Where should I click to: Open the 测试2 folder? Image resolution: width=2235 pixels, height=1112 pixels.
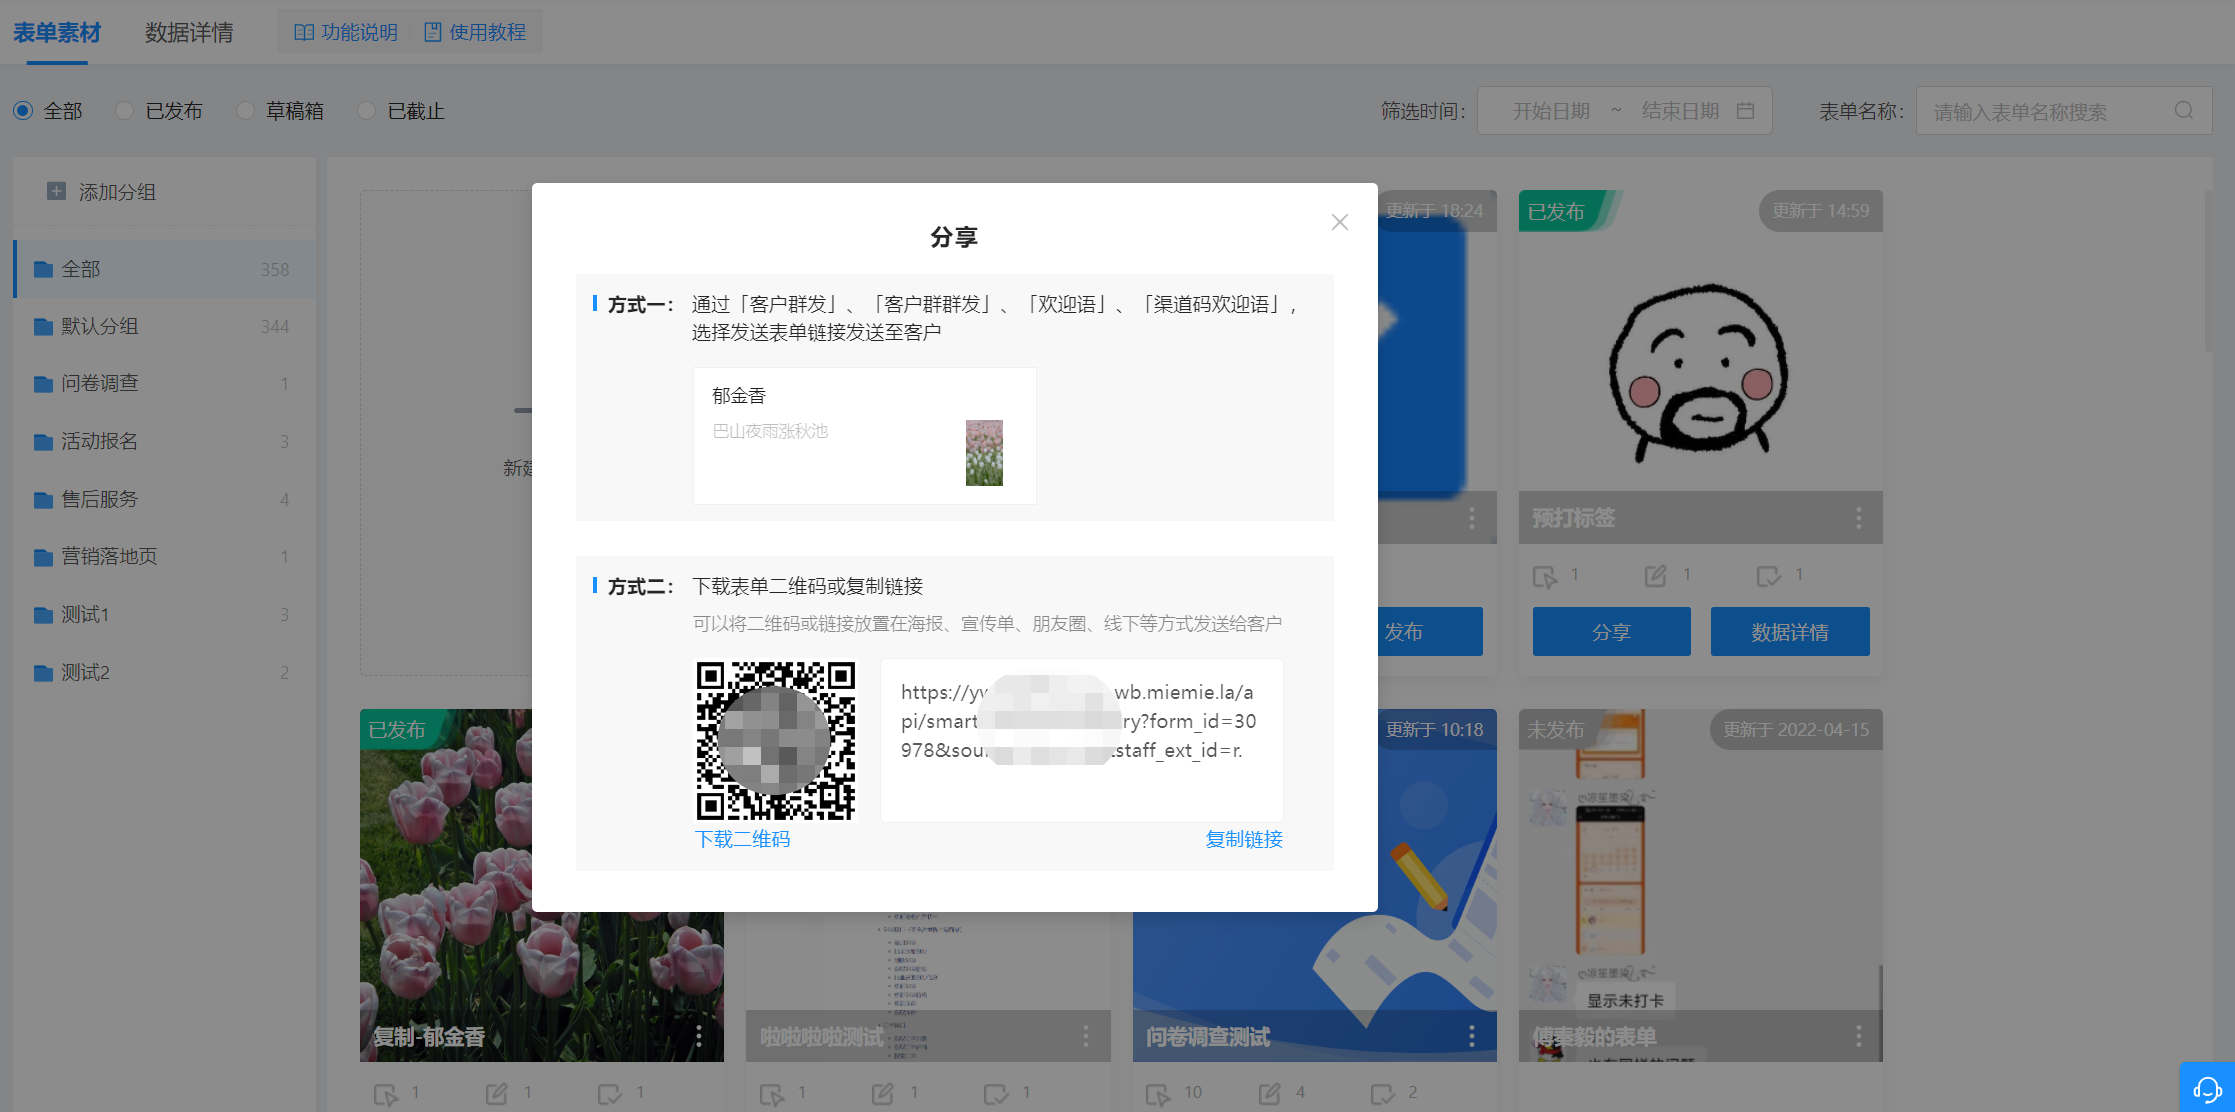164,672
